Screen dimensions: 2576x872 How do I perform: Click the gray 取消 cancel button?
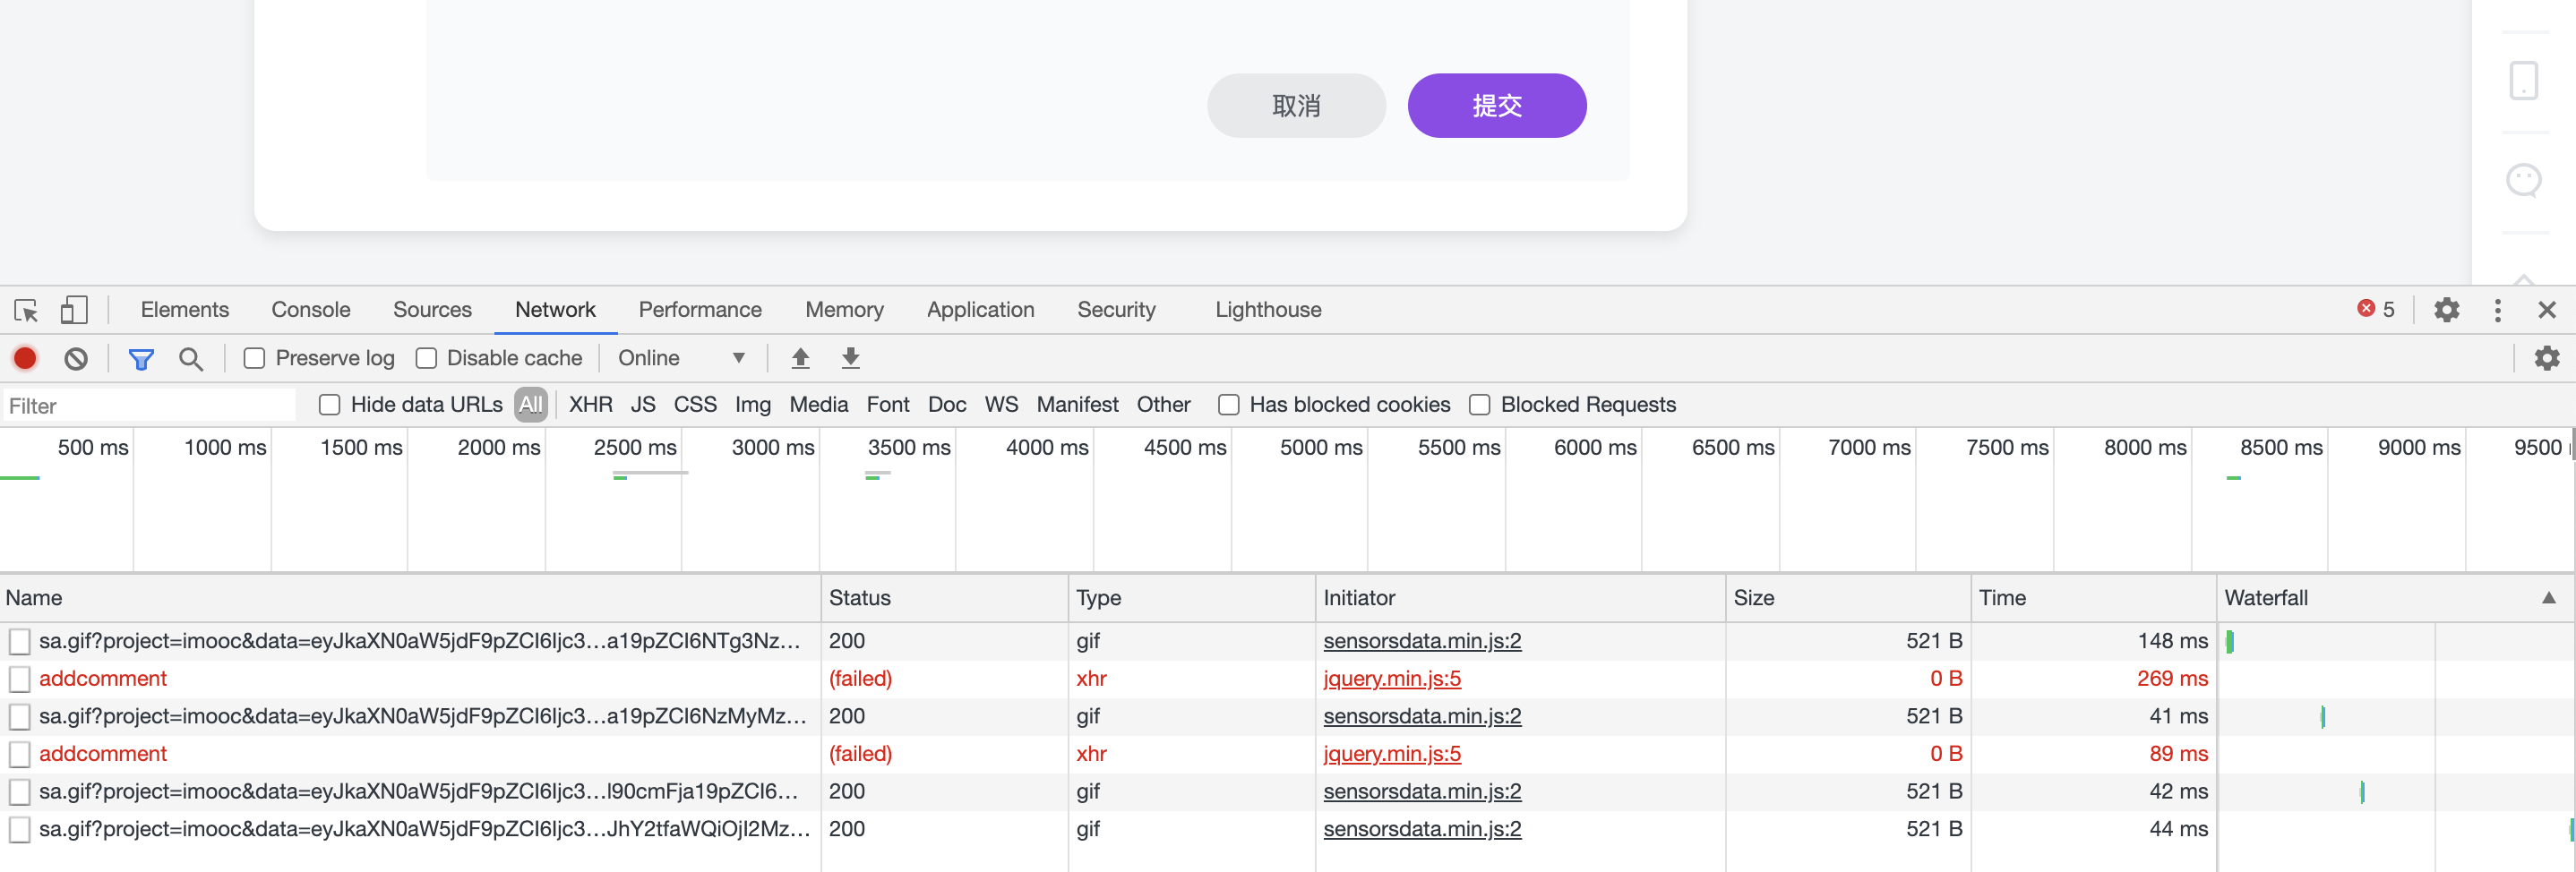pos(1296,105)
